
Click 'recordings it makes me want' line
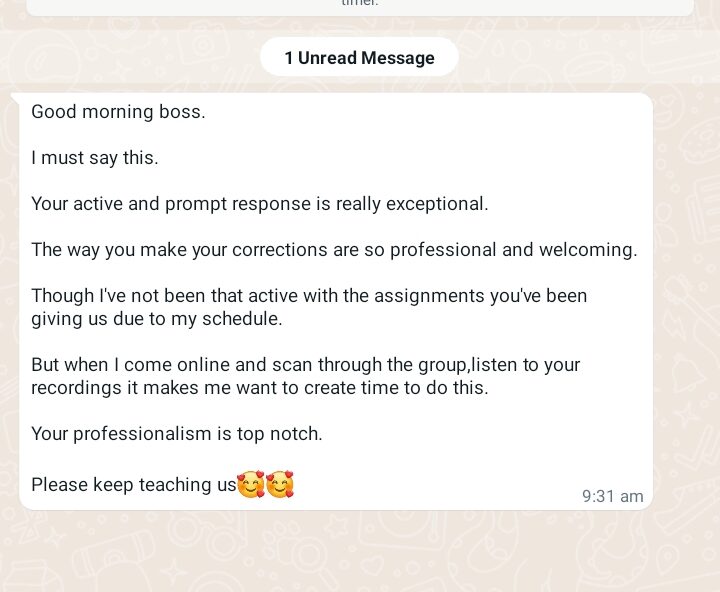[x=259, y=388]
